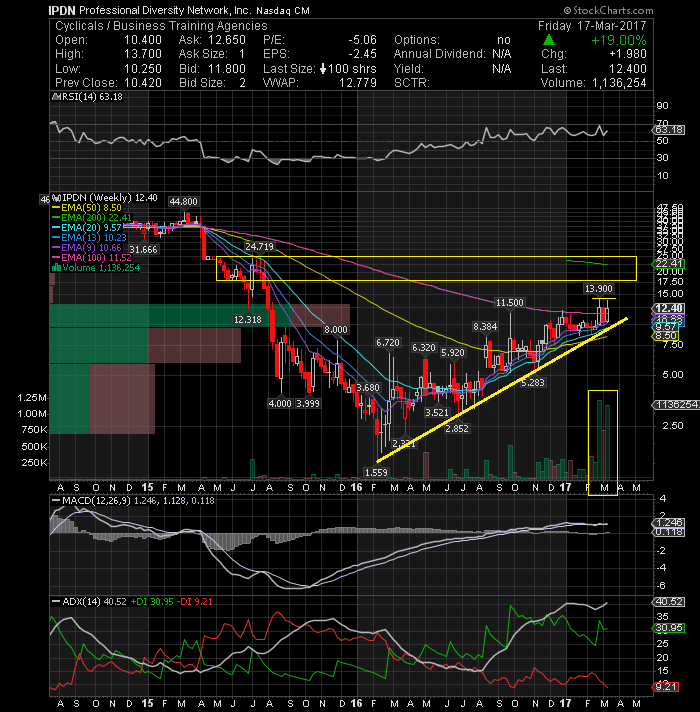Click the 8.384 price label
This screenshot has width=700, height=712.
click(x=485, y=326)
